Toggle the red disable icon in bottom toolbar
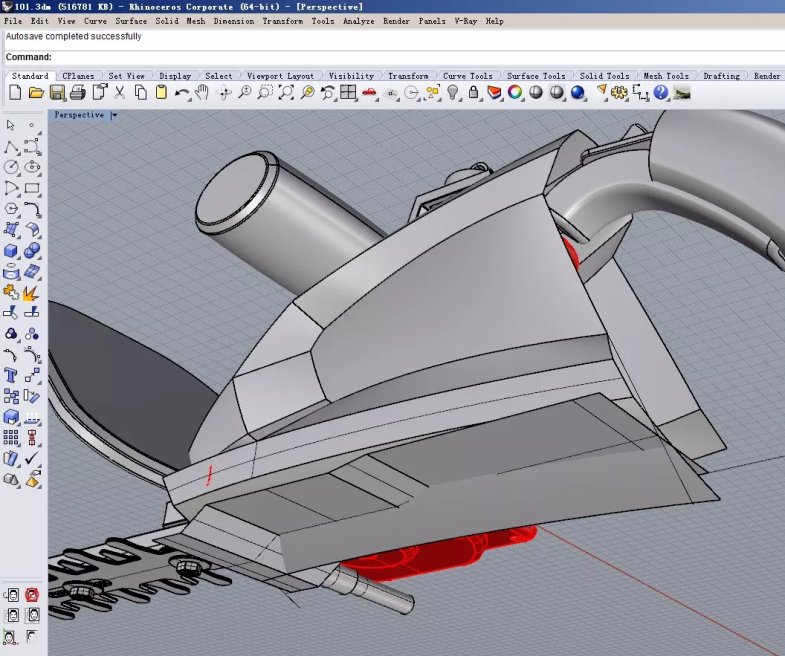The image size is (785, 656). coord(32,596)
